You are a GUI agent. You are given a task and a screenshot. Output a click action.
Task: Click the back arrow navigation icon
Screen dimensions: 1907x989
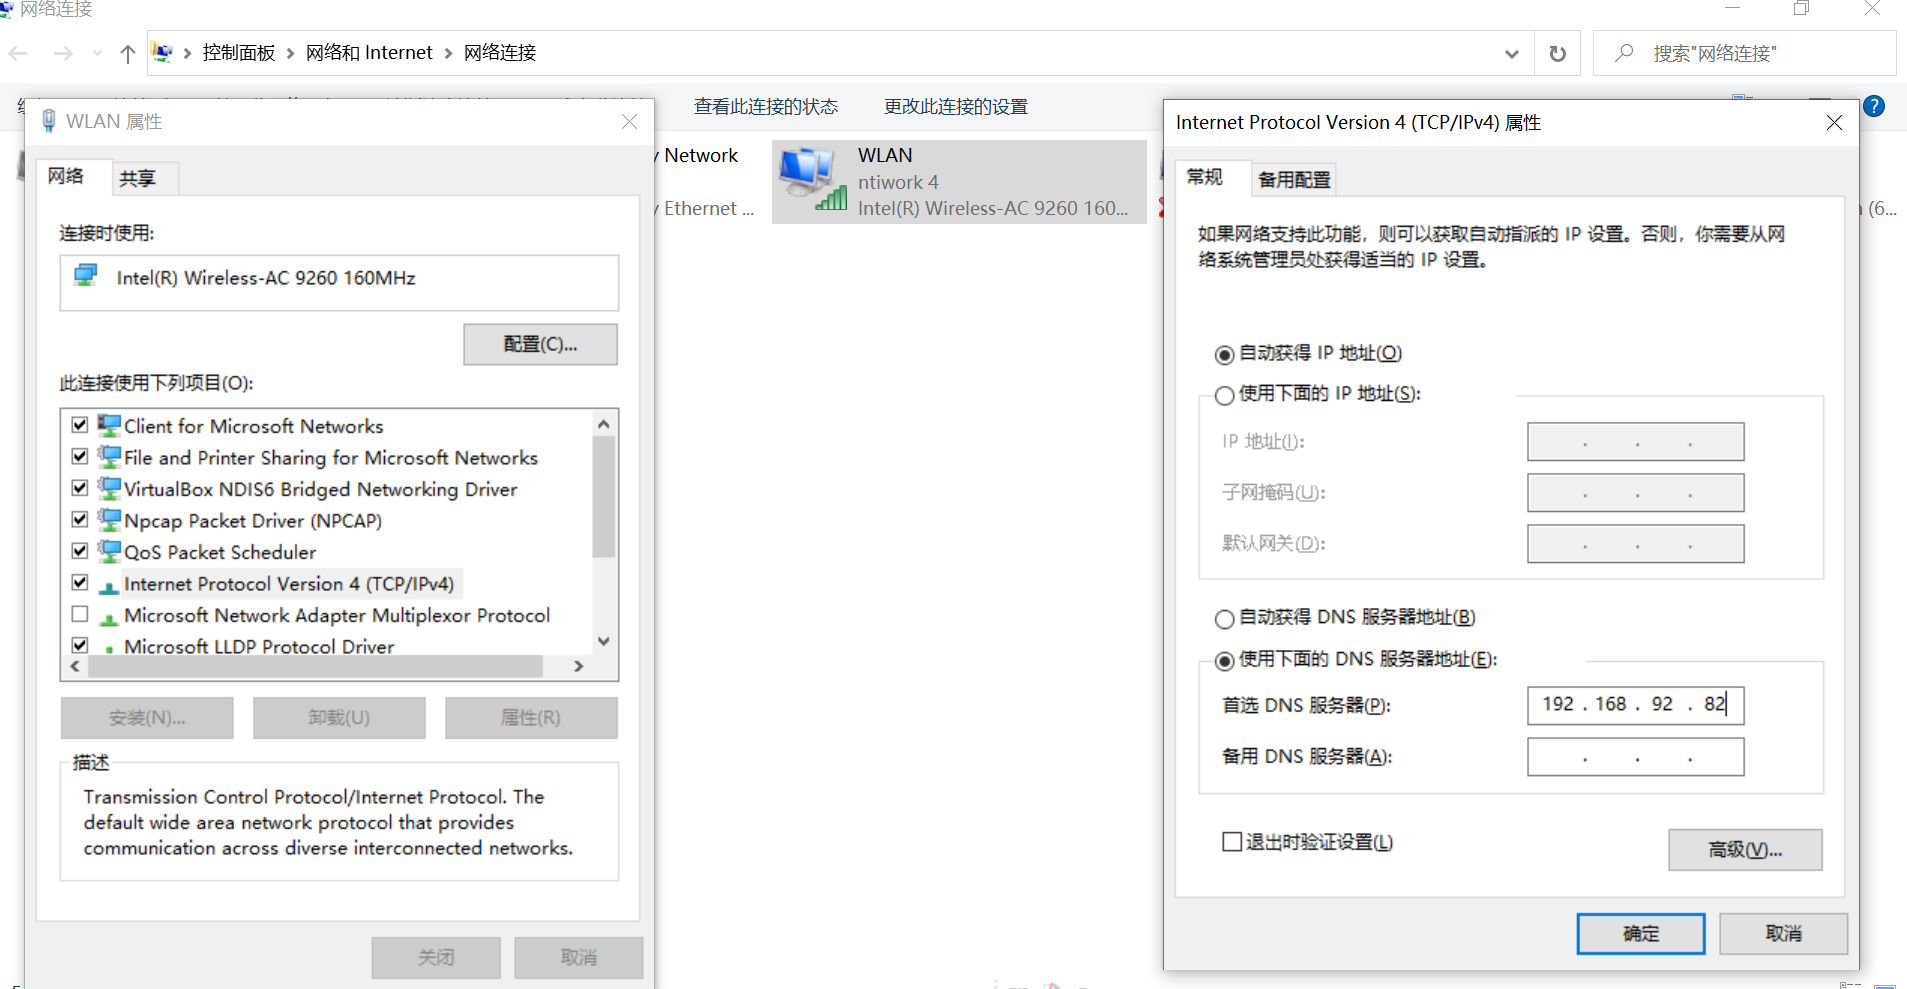click(19, 54)
